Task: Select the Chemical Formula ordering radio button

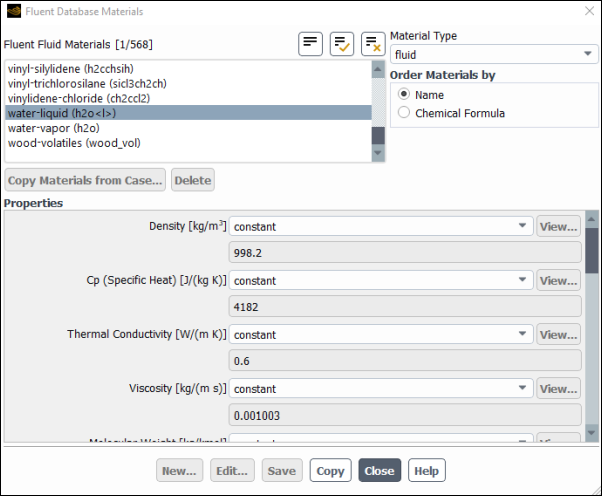Action: (x=404, y=112)
